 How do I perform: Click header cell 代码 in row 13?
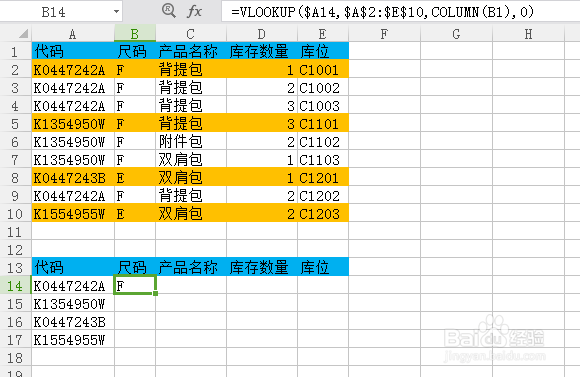73,267
